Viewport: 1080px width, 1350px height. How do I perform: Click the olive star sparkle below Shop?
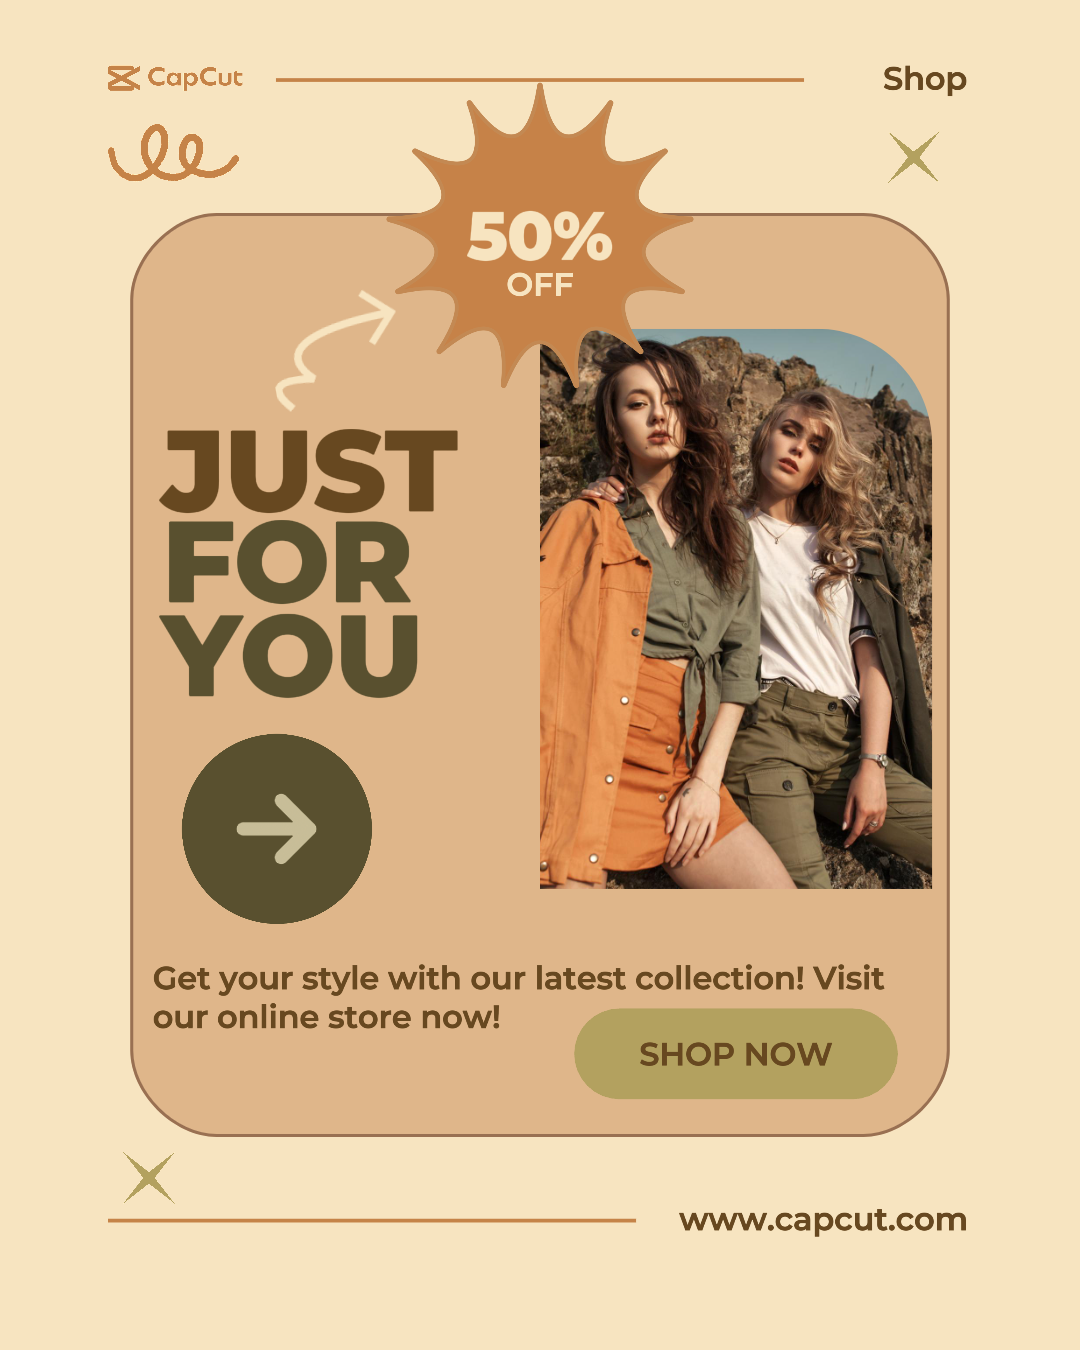click(x=914, y=157)
